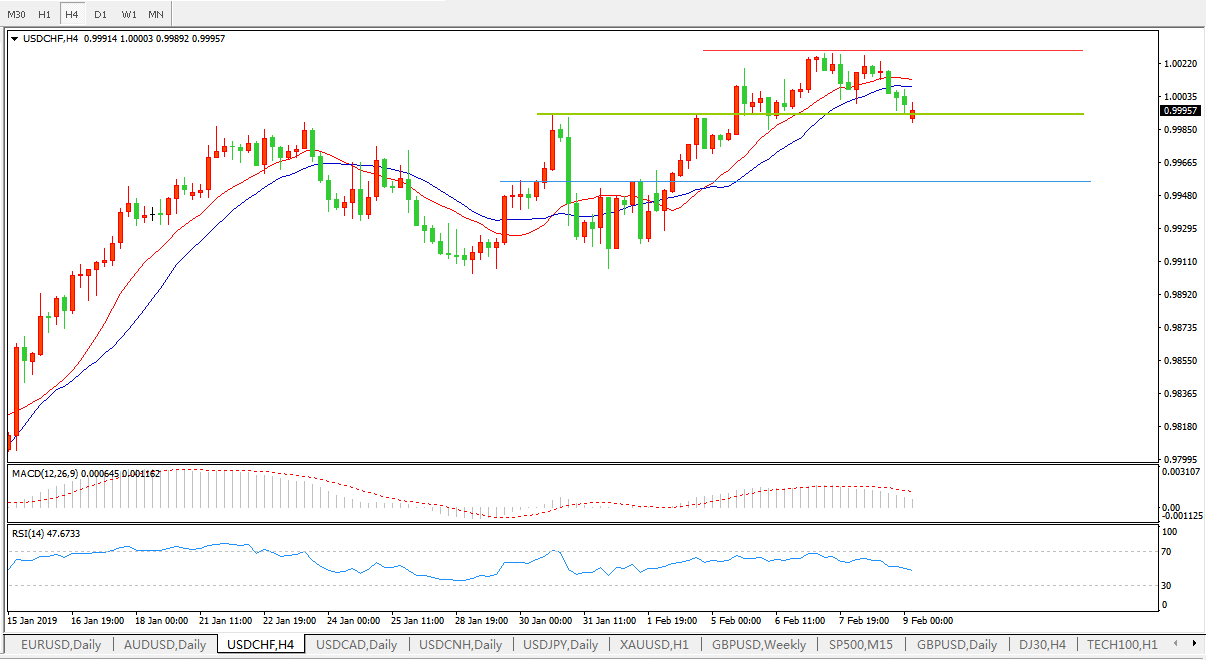Switch to M30 timeframe
Viewport: 1206px width, 660px height.
(17, 15)
